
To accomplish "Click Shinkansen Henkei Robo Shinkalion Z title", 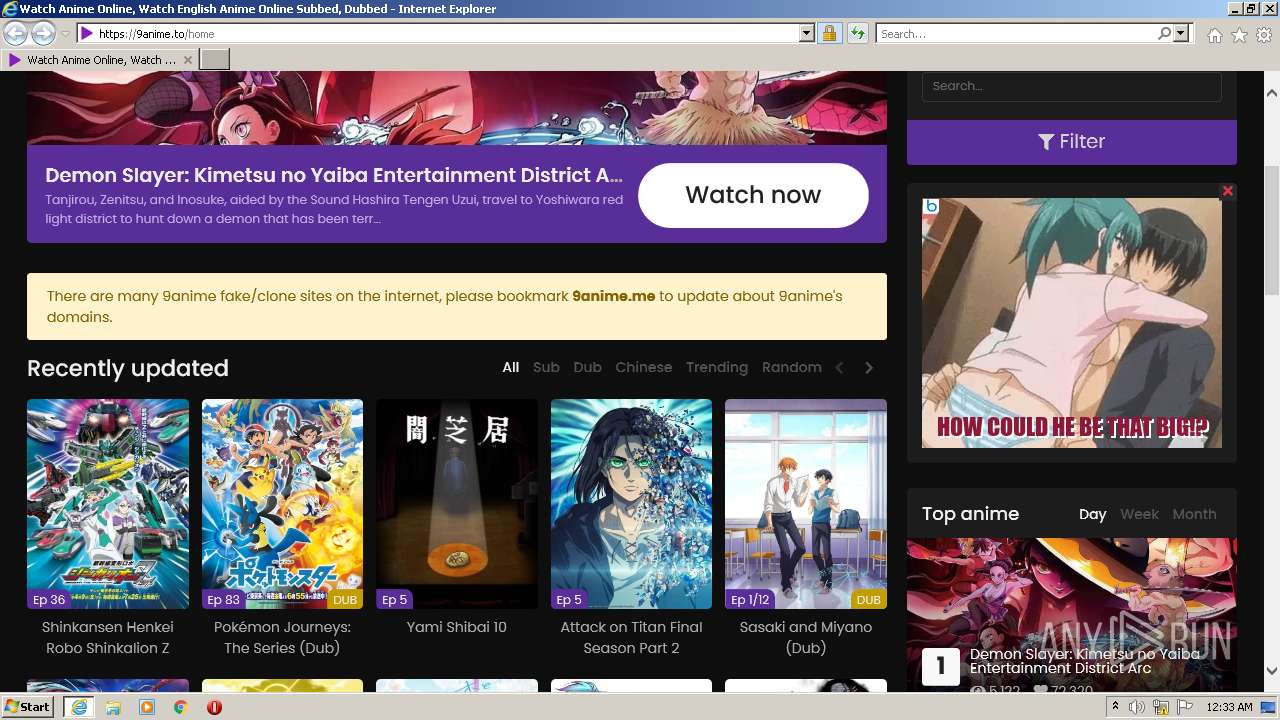I will click(x=108, y=637).
